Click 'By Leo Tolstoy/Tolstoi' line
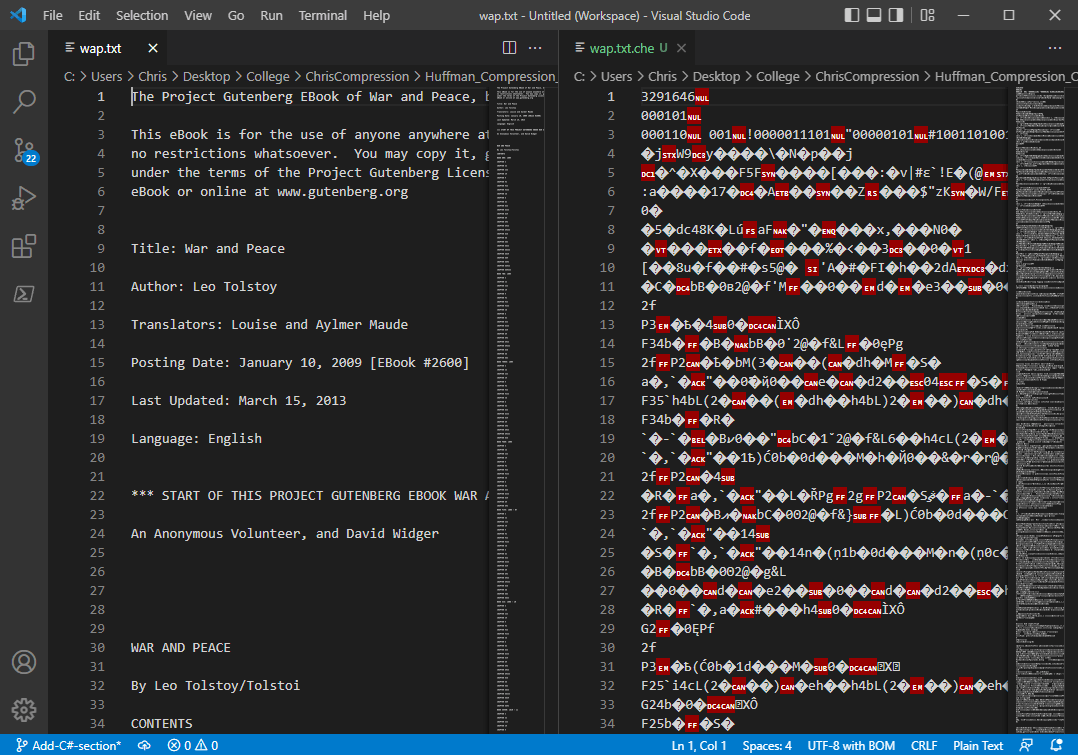The height and width of the screenshot is (755, 1078). click(x=215, y=686)
